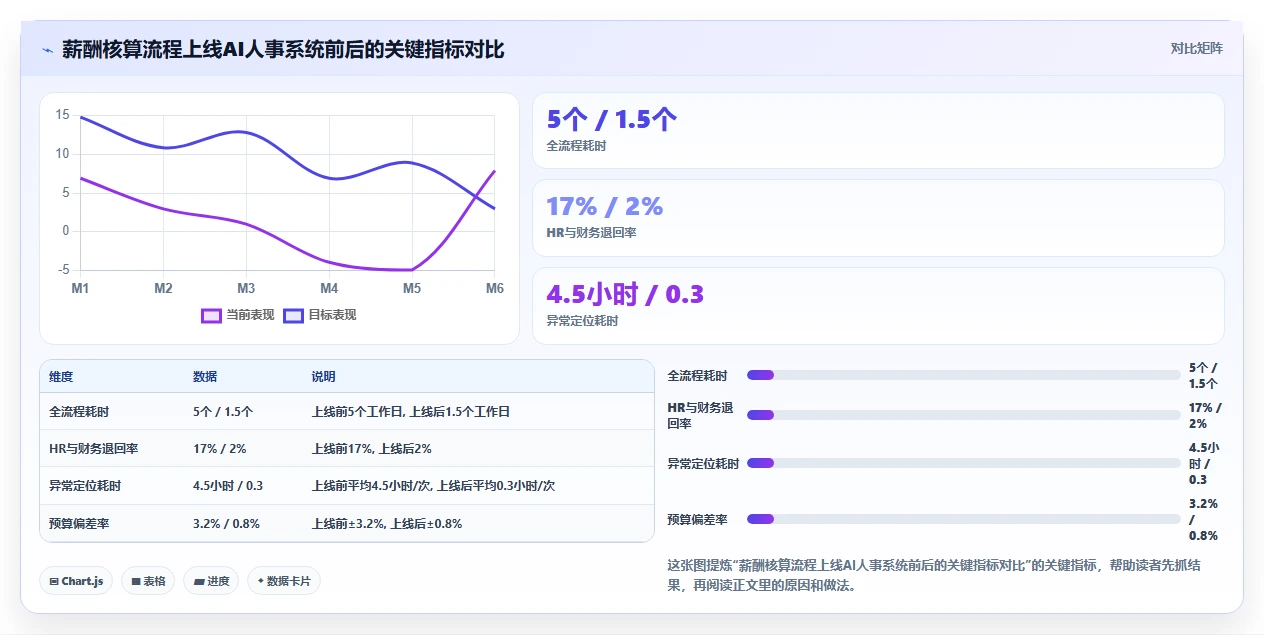Click the HR与财务退回率 progress bar
Image resolution: width=1264 pixels, height=635 pixels.
coord(964,415)
